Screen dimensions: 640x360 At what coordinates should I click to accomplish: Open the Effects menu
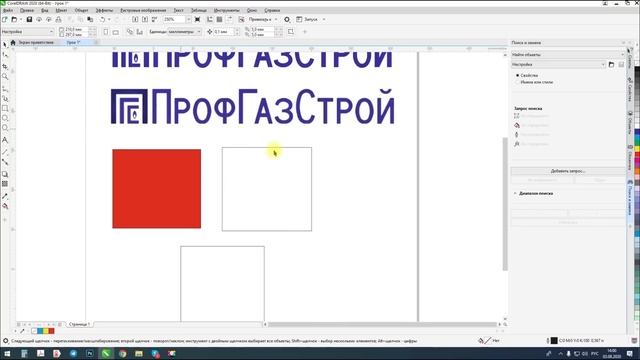point(104,10)
